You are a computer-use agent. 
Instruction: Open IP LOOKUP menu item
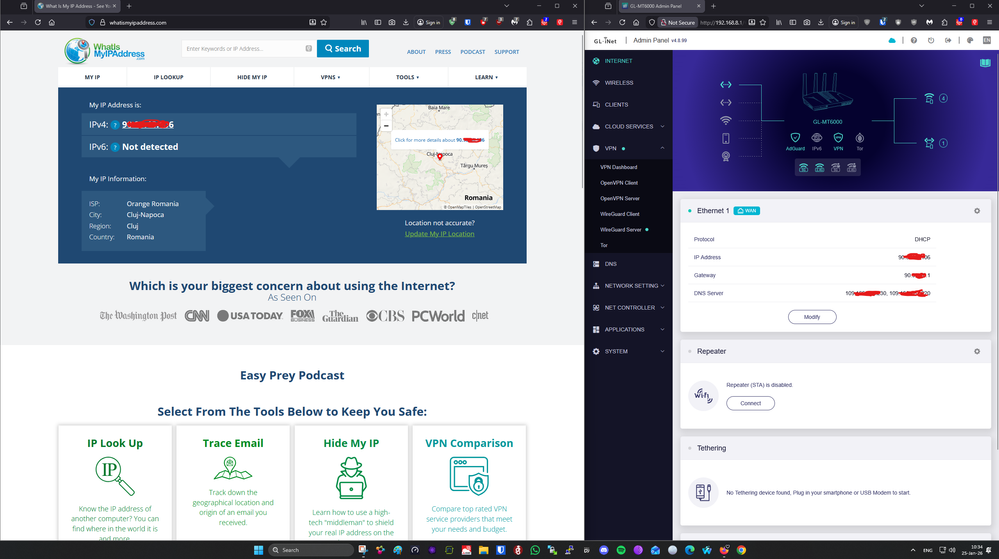tap(168, 77)
